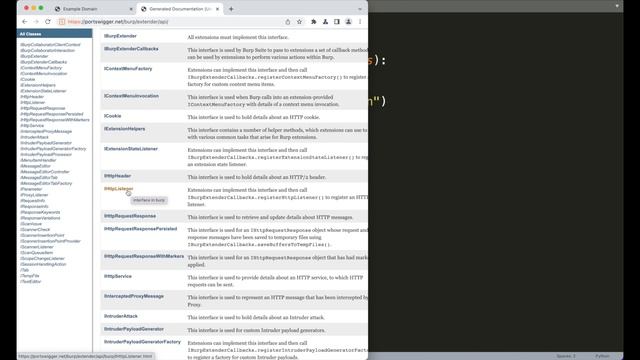The height and width of the screenshot is (360, 640).
Task: Click Python syntax selector in editor status bar
Action: (x=602, y=356)
